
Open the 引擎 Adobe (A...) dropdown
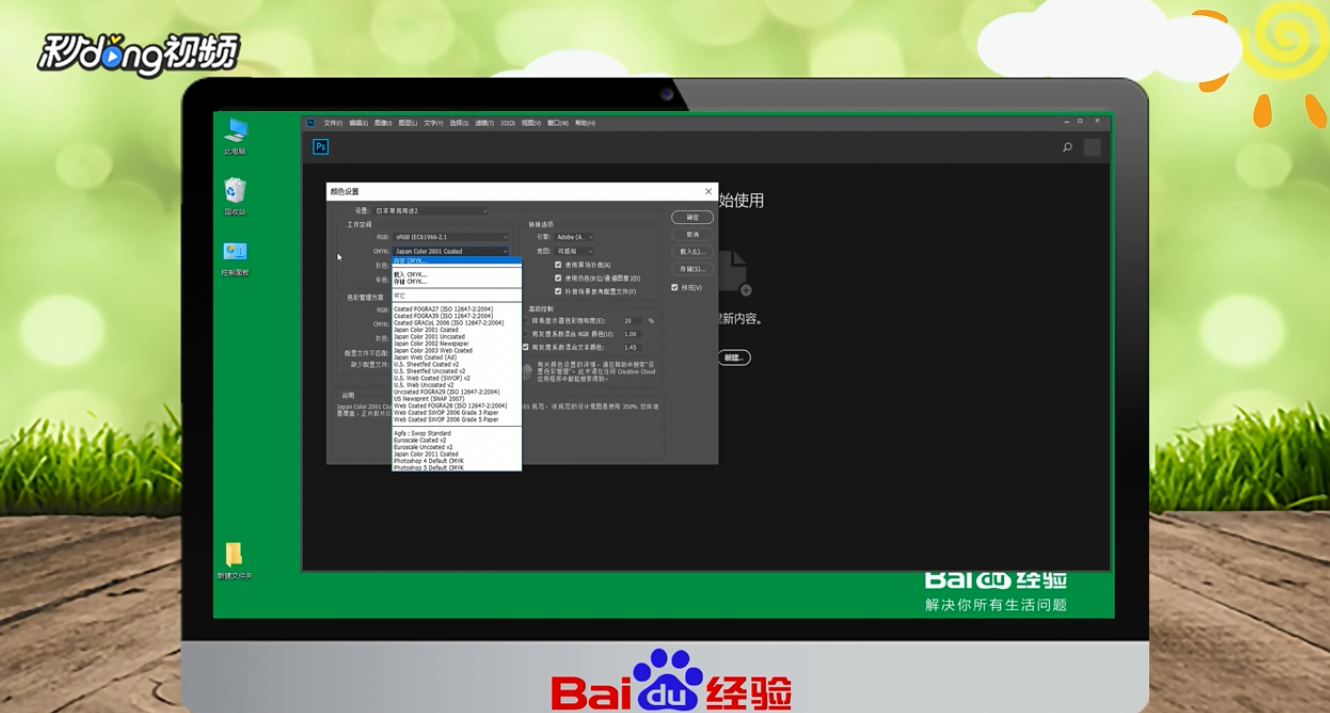tap(575, 237)
